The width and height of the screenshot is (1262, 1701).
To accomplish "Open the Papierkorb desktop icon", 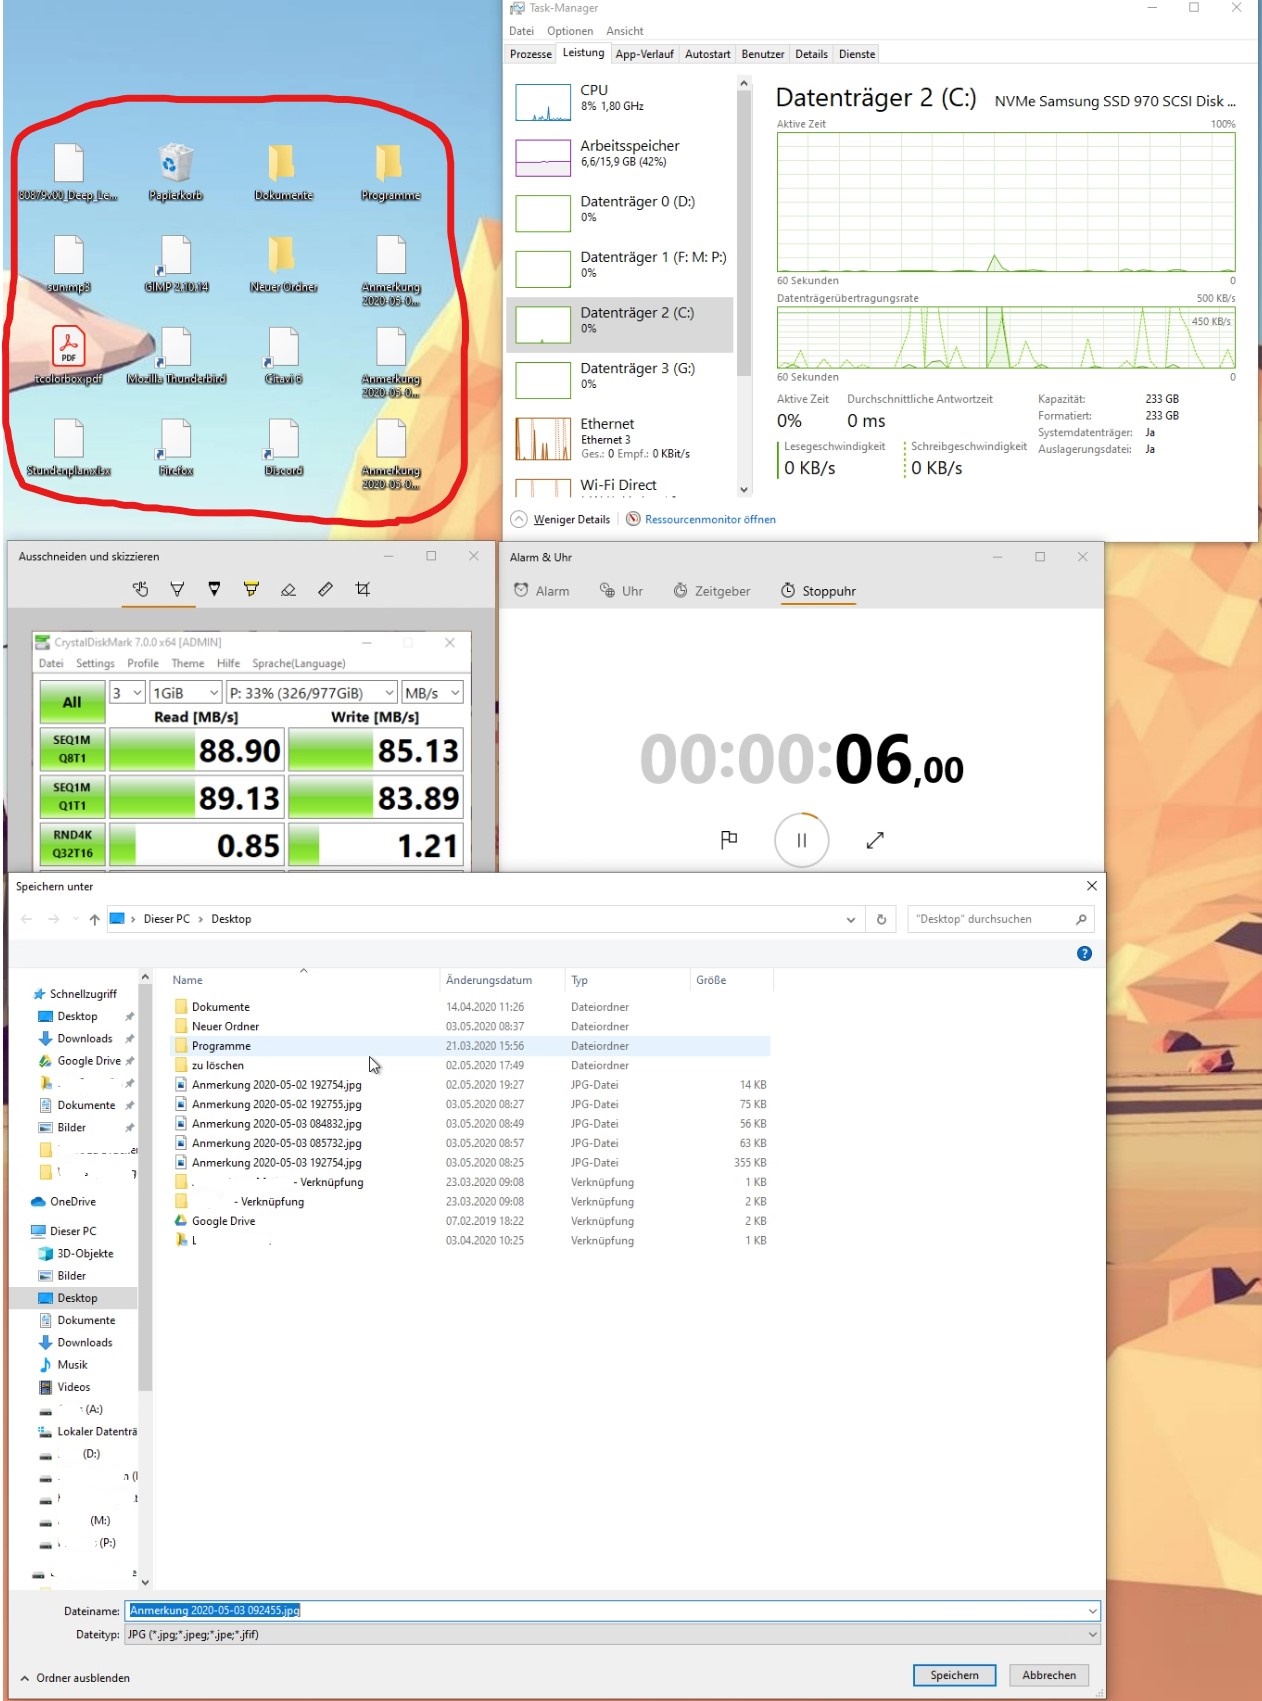I will pyautogui.click(x=176, y=171).
